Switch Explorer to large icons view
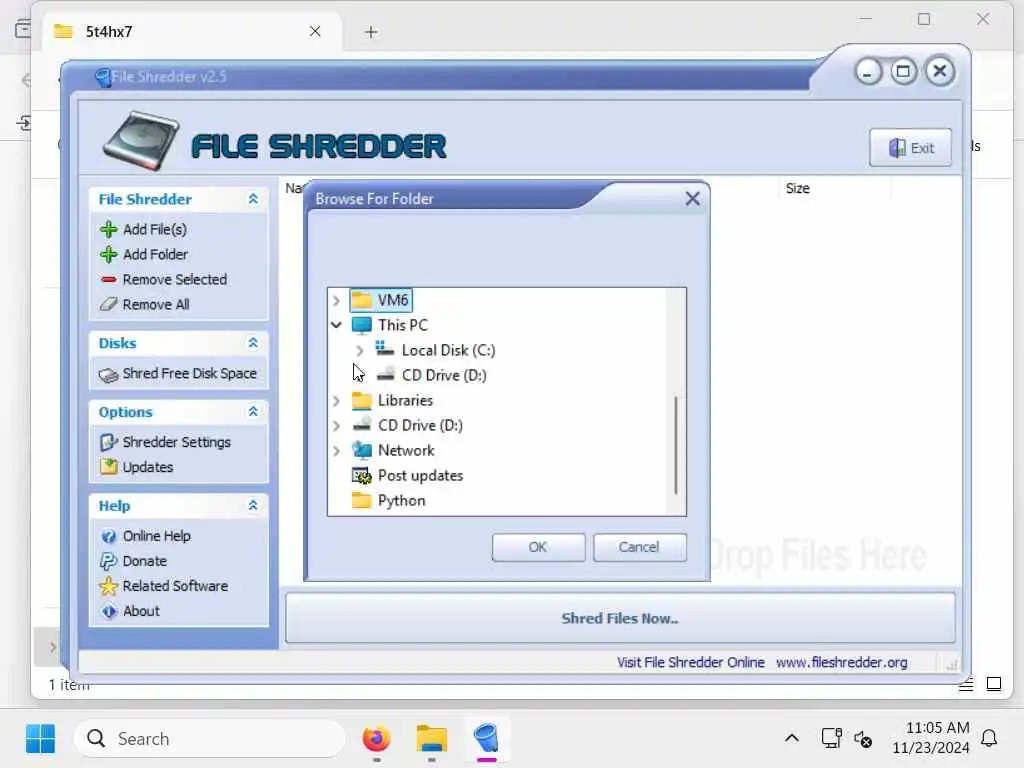Image resolution: width=1024 pixels, height=768 pixels. click(x=994, y=684)
